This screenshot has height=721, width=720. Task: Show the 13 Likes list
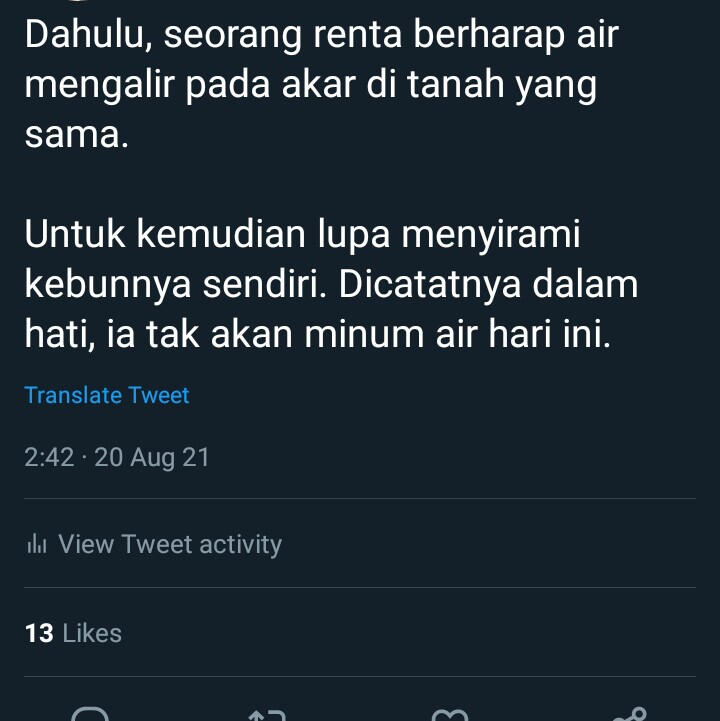[x=74, y=633]
